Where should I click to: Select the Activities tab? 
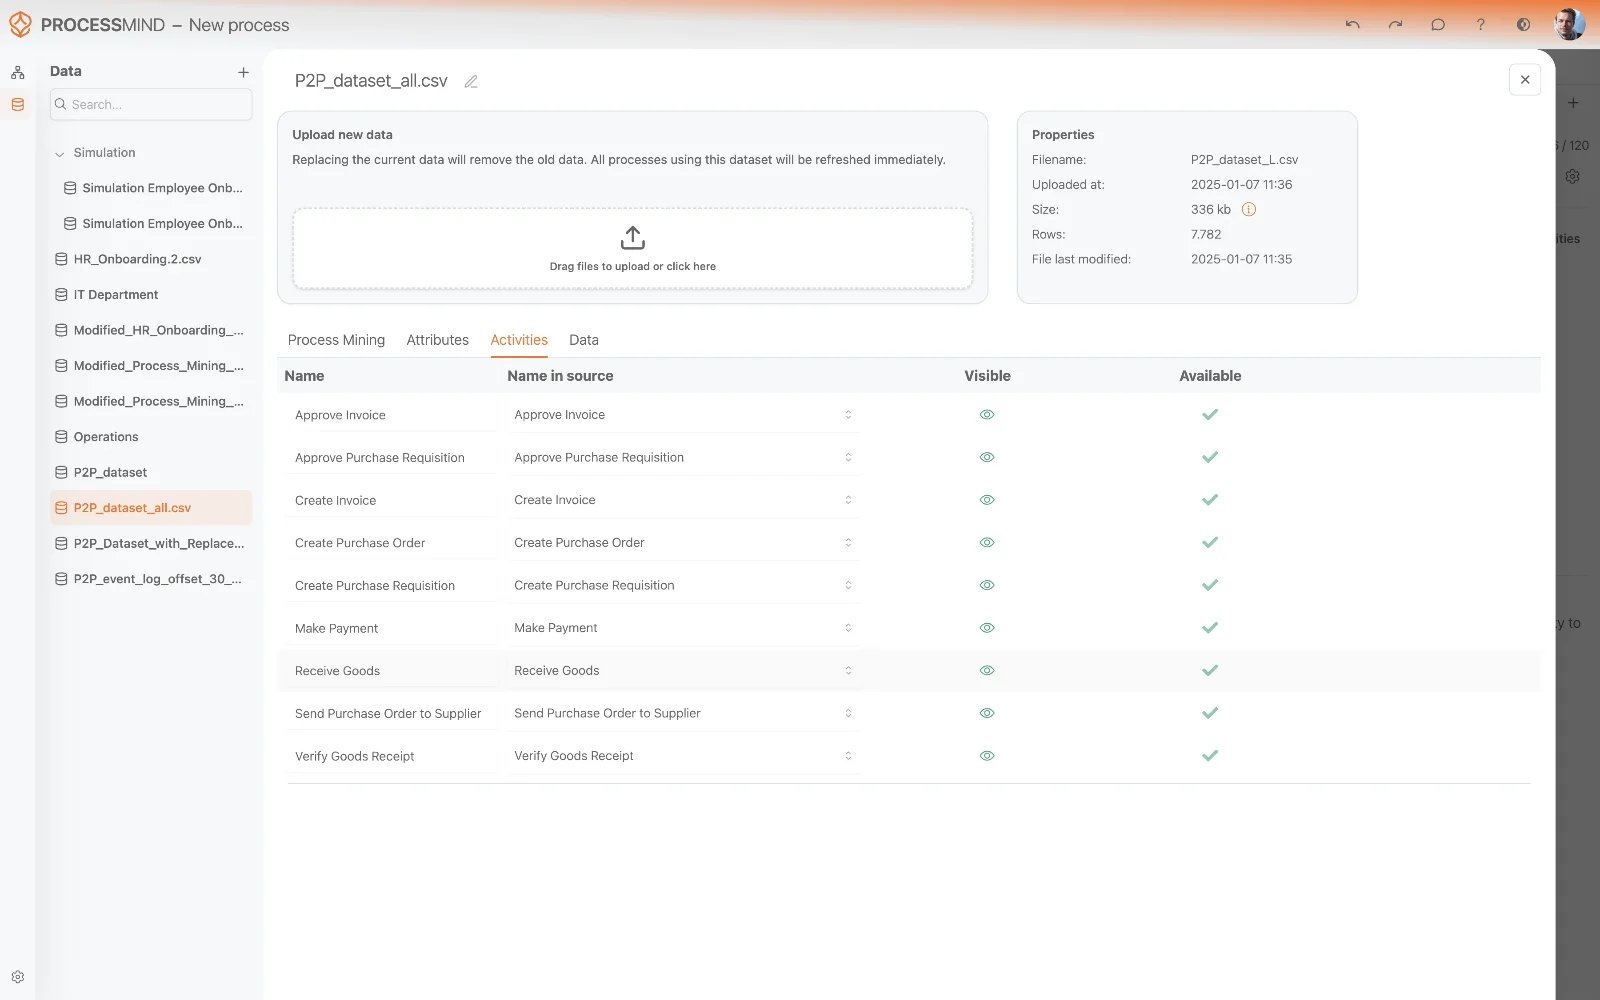(519, 340)
